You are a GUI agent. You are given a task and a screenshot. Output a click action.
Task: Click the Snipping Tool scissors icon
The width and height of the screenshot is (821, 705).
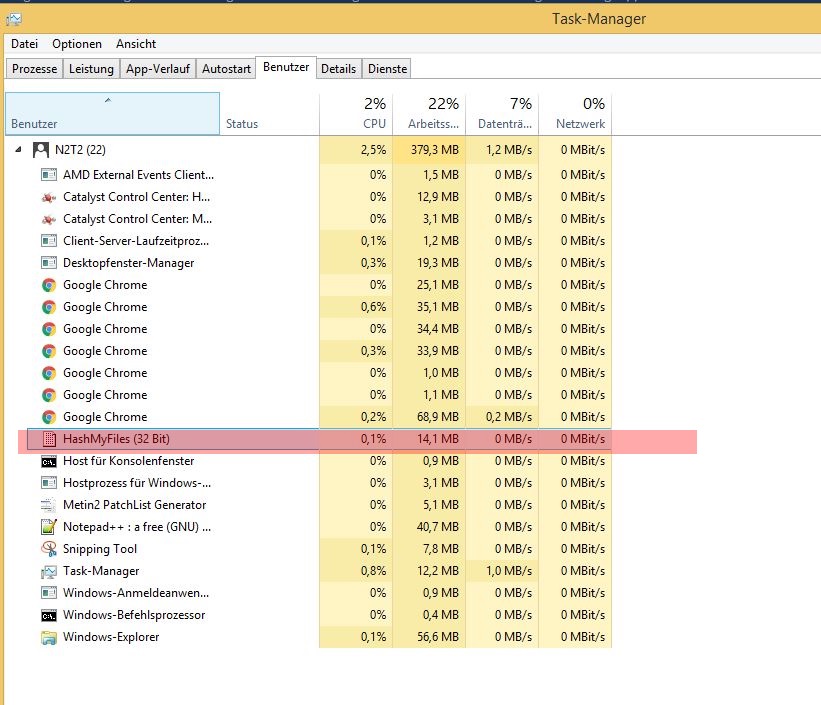click(x=49, y=548)
